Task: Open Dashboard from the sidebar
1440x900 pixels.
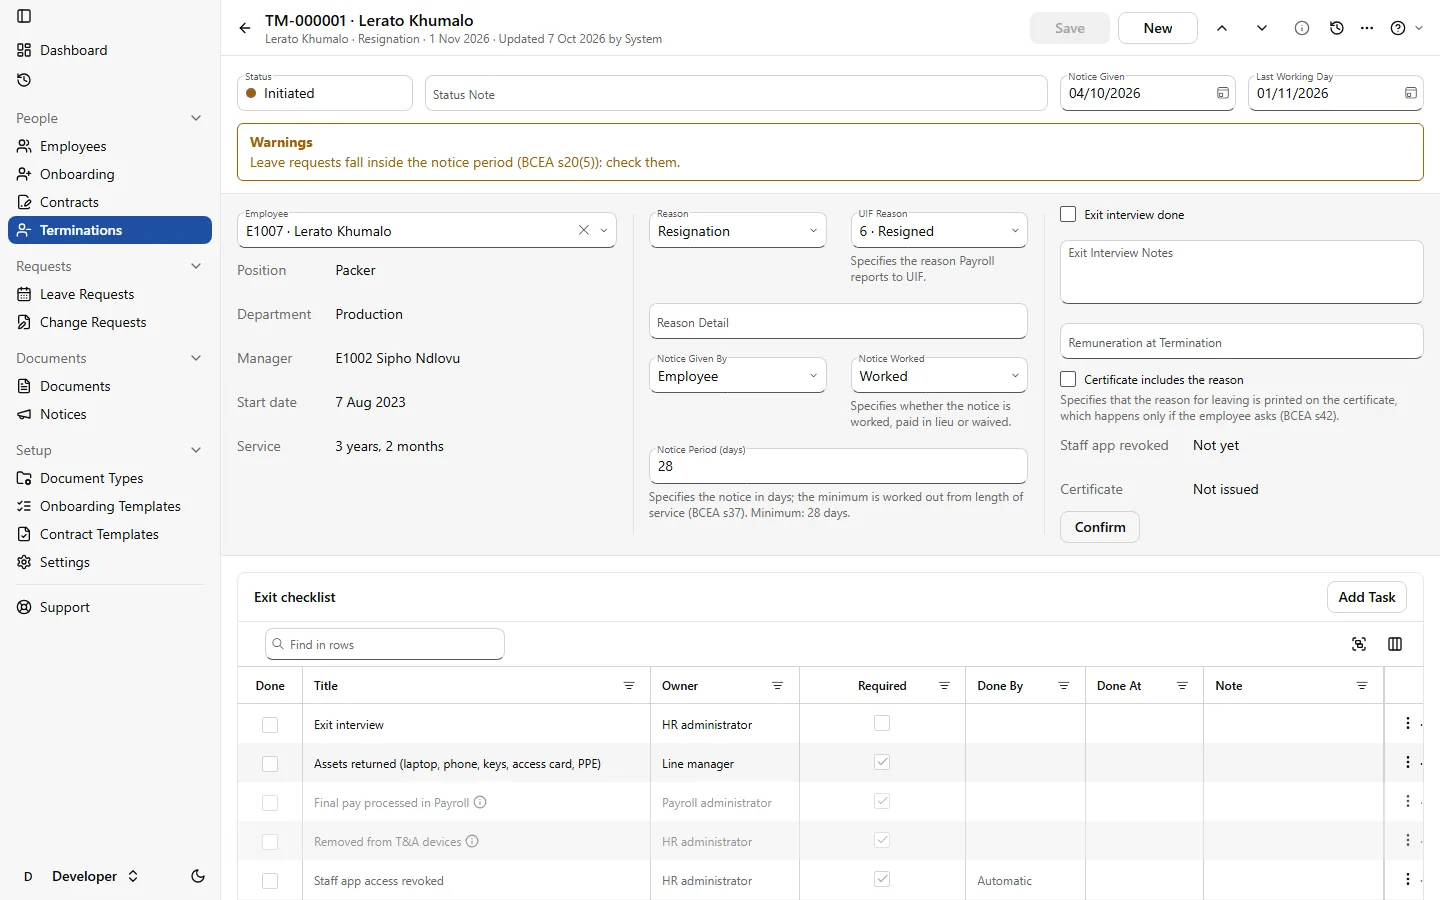Action: tap(110, 50)
